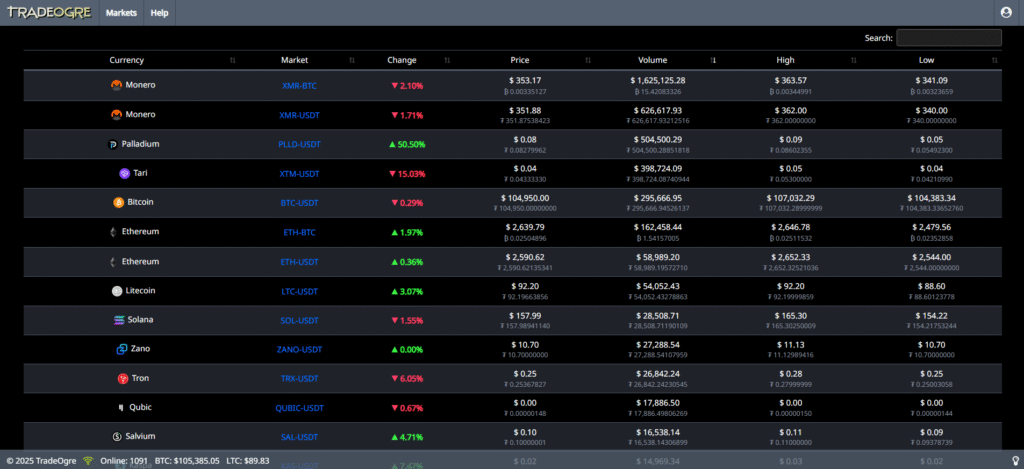The image size is (1024, 469).
Task: Click the Litecoin coin icon
Action: tap(117, 291)
